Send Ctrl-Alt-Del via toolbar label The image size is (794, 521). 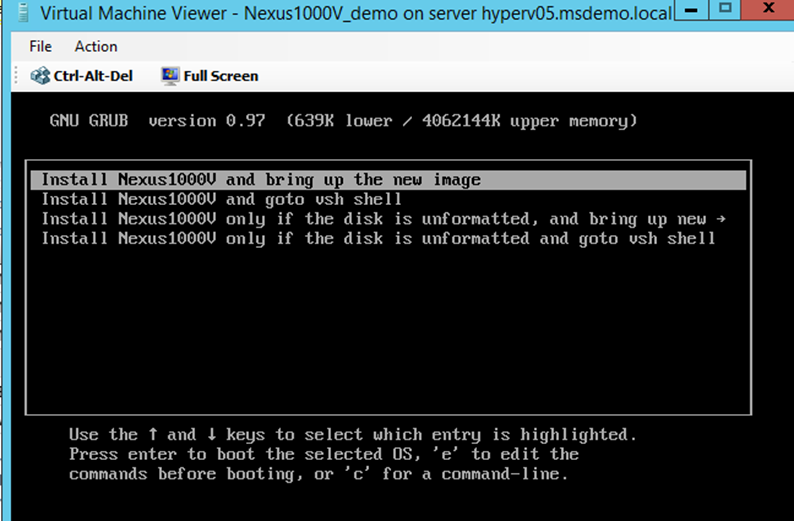click(x=93, y=76)
